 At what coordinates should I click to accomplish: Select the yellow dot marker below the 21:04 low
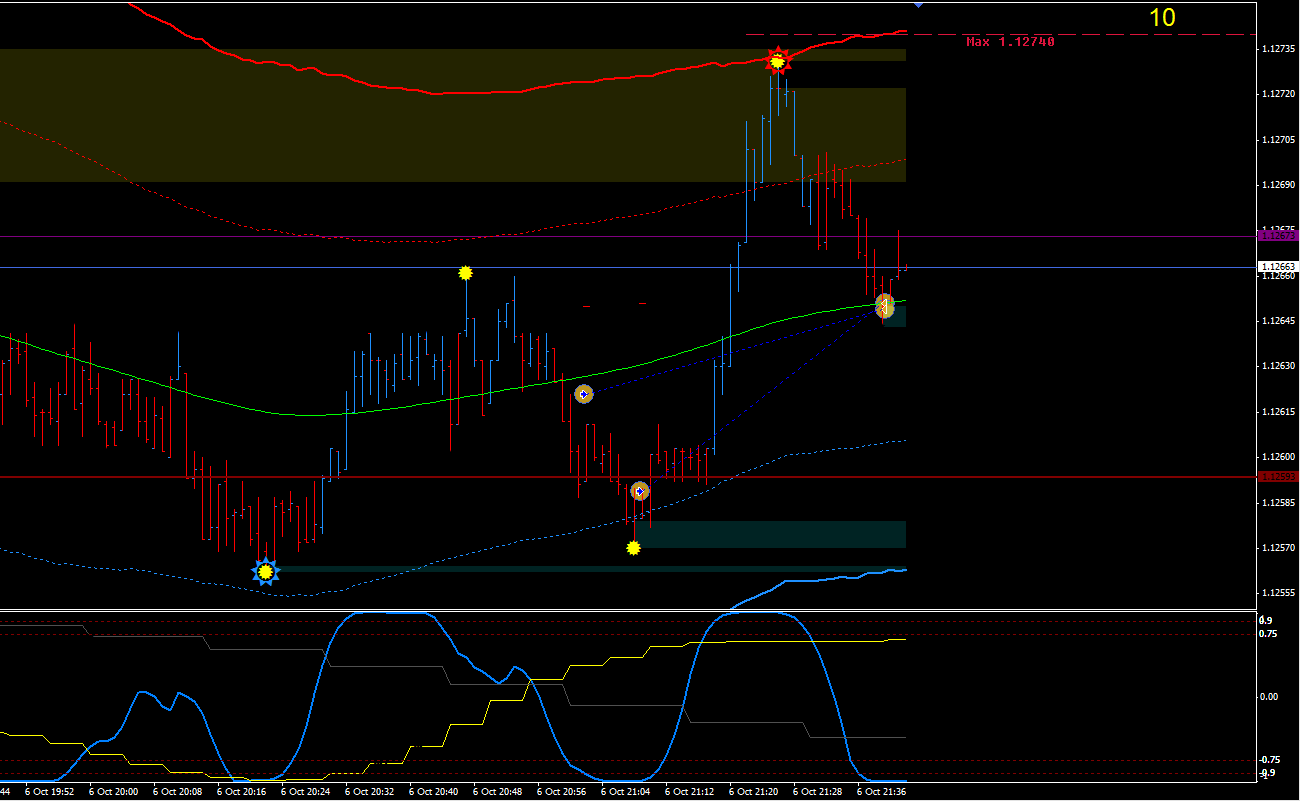click(633, 547)
